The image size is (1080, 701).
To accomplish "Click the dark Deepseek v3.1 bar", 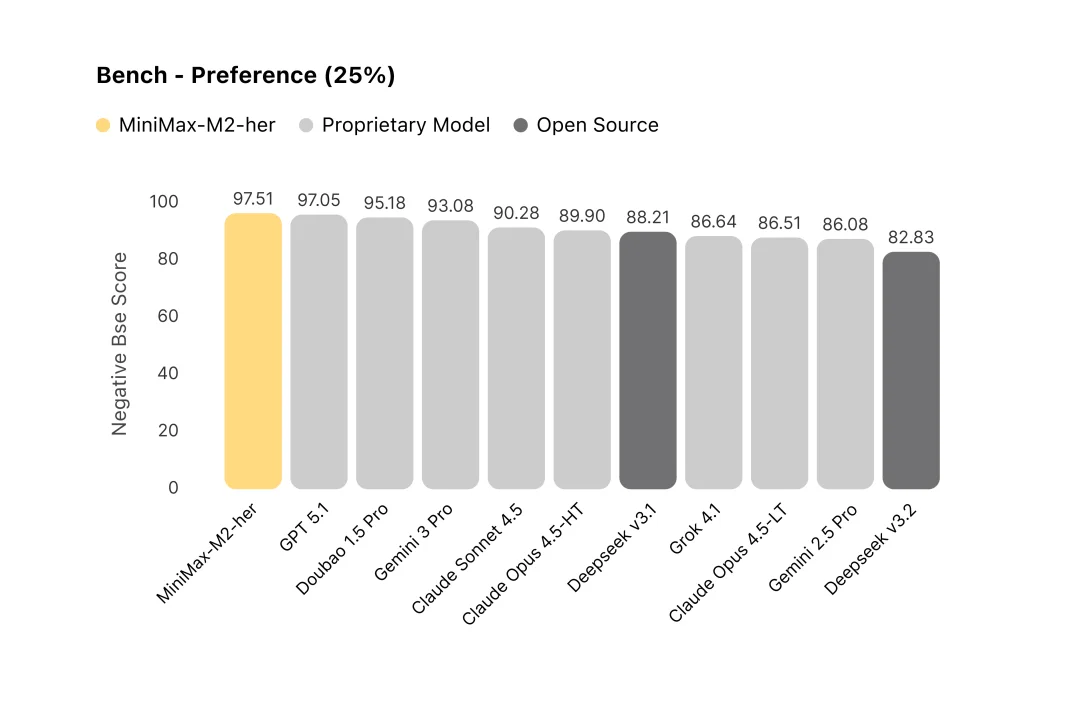I will point(648,360).
